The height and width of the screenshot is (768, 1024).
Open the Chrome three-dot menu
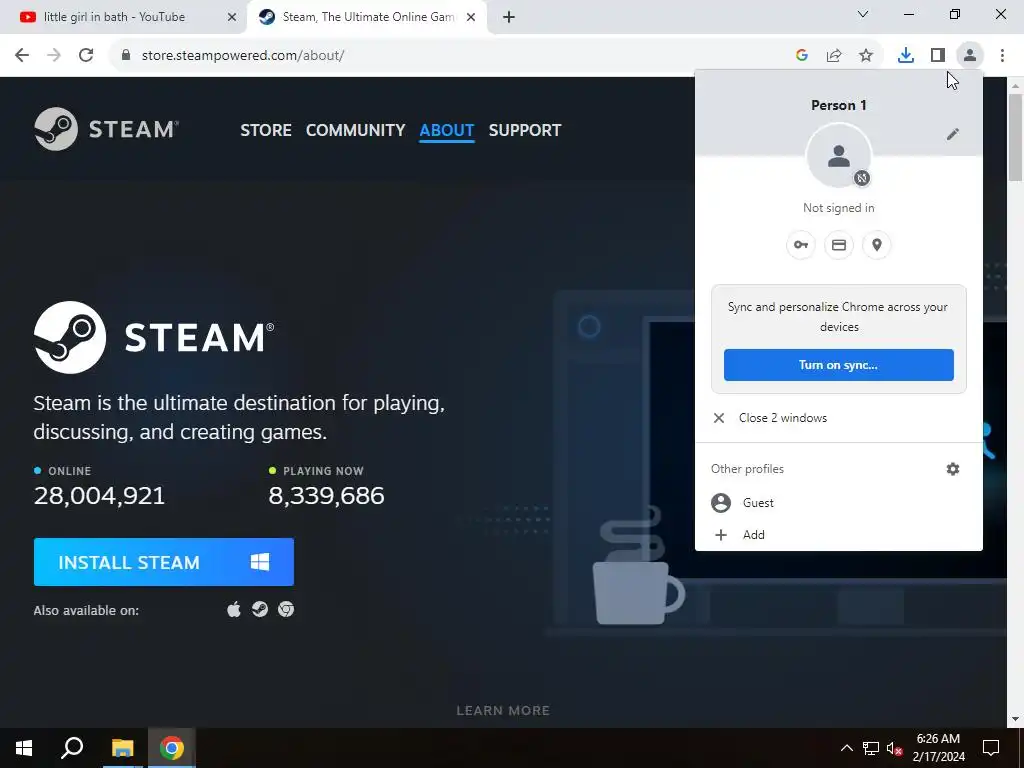(x=1002, y=56)
